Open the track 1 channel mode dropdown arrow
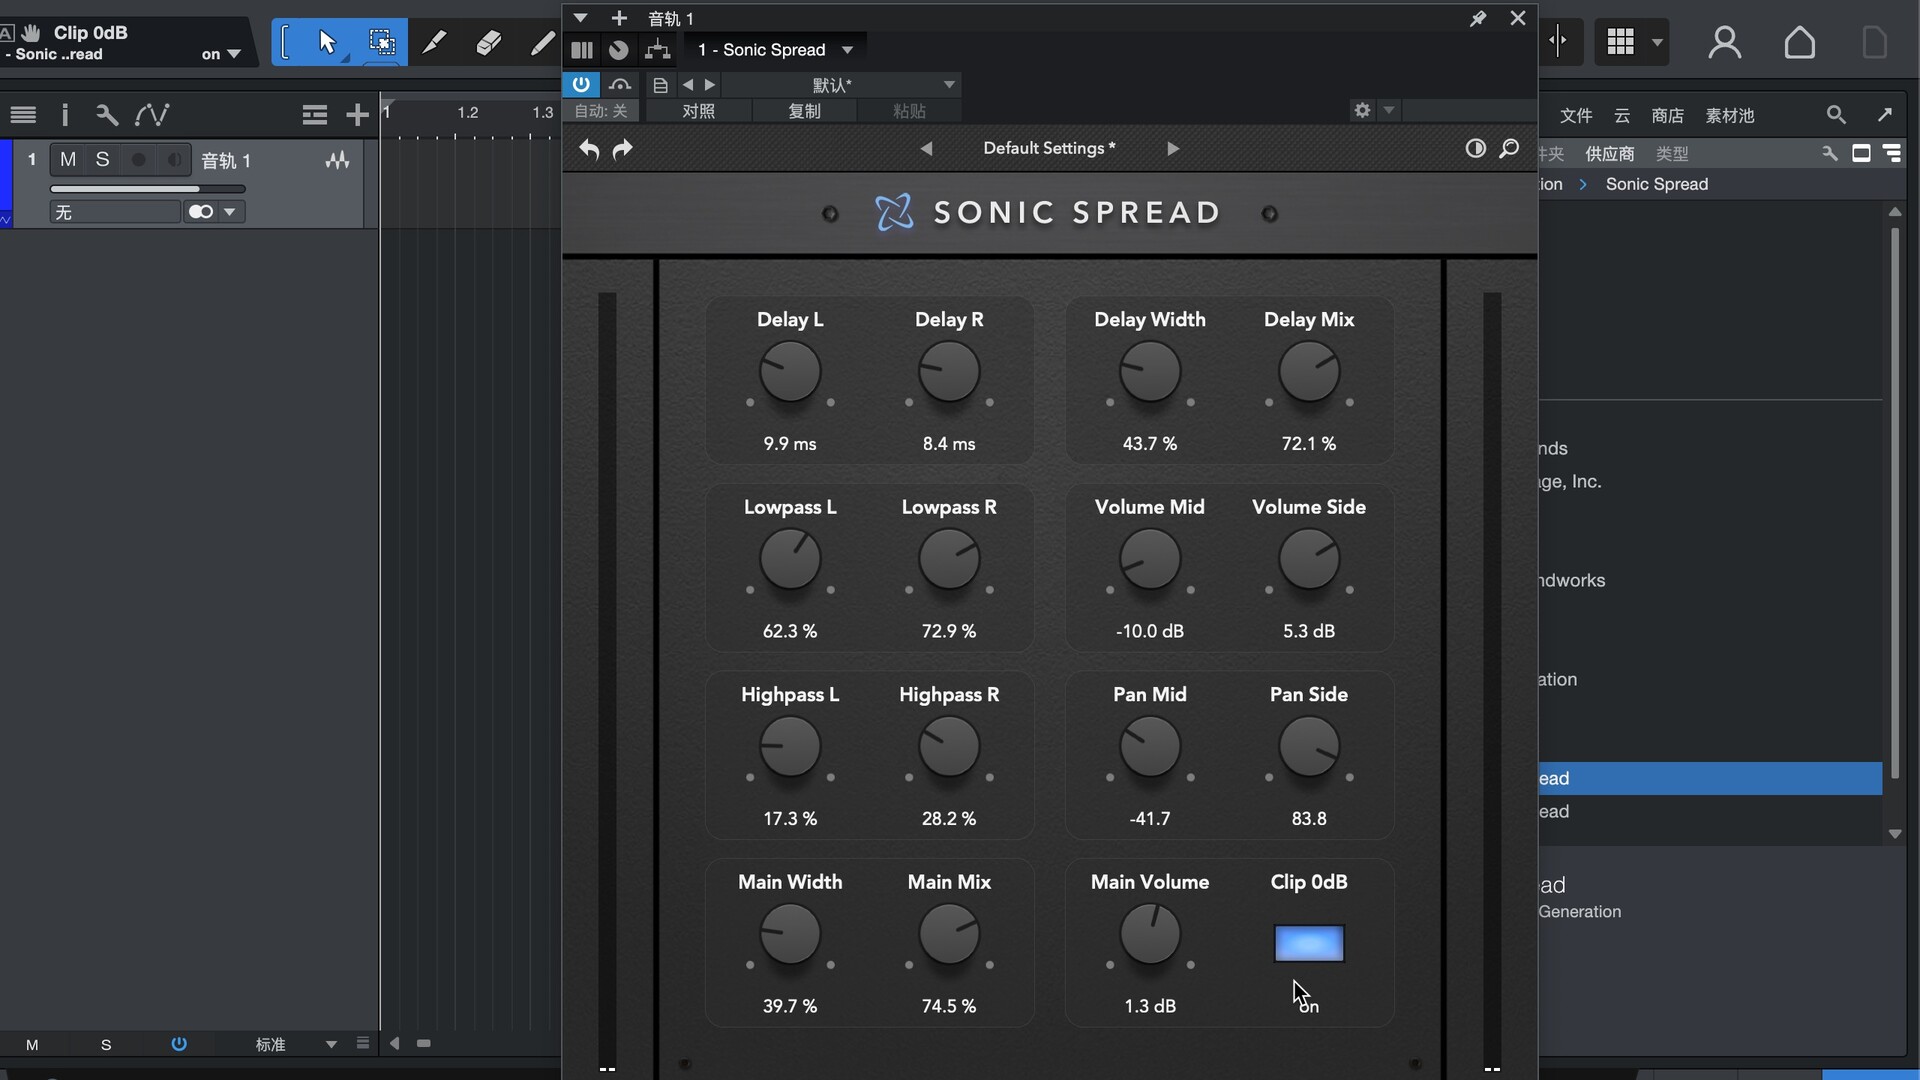The width and height of the screenshot is (1920, 1080). pyautogui.click(x=230, y=212)
